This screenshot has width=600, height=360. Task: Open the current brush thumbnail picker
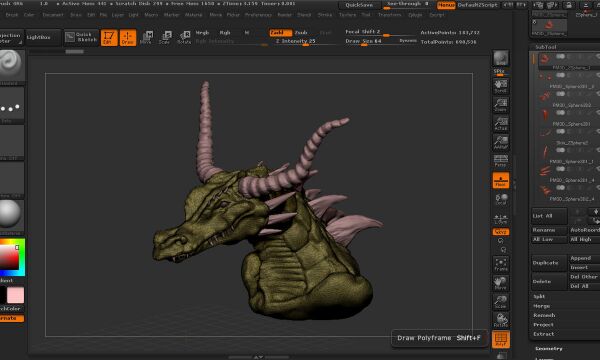tap(11, 65)
